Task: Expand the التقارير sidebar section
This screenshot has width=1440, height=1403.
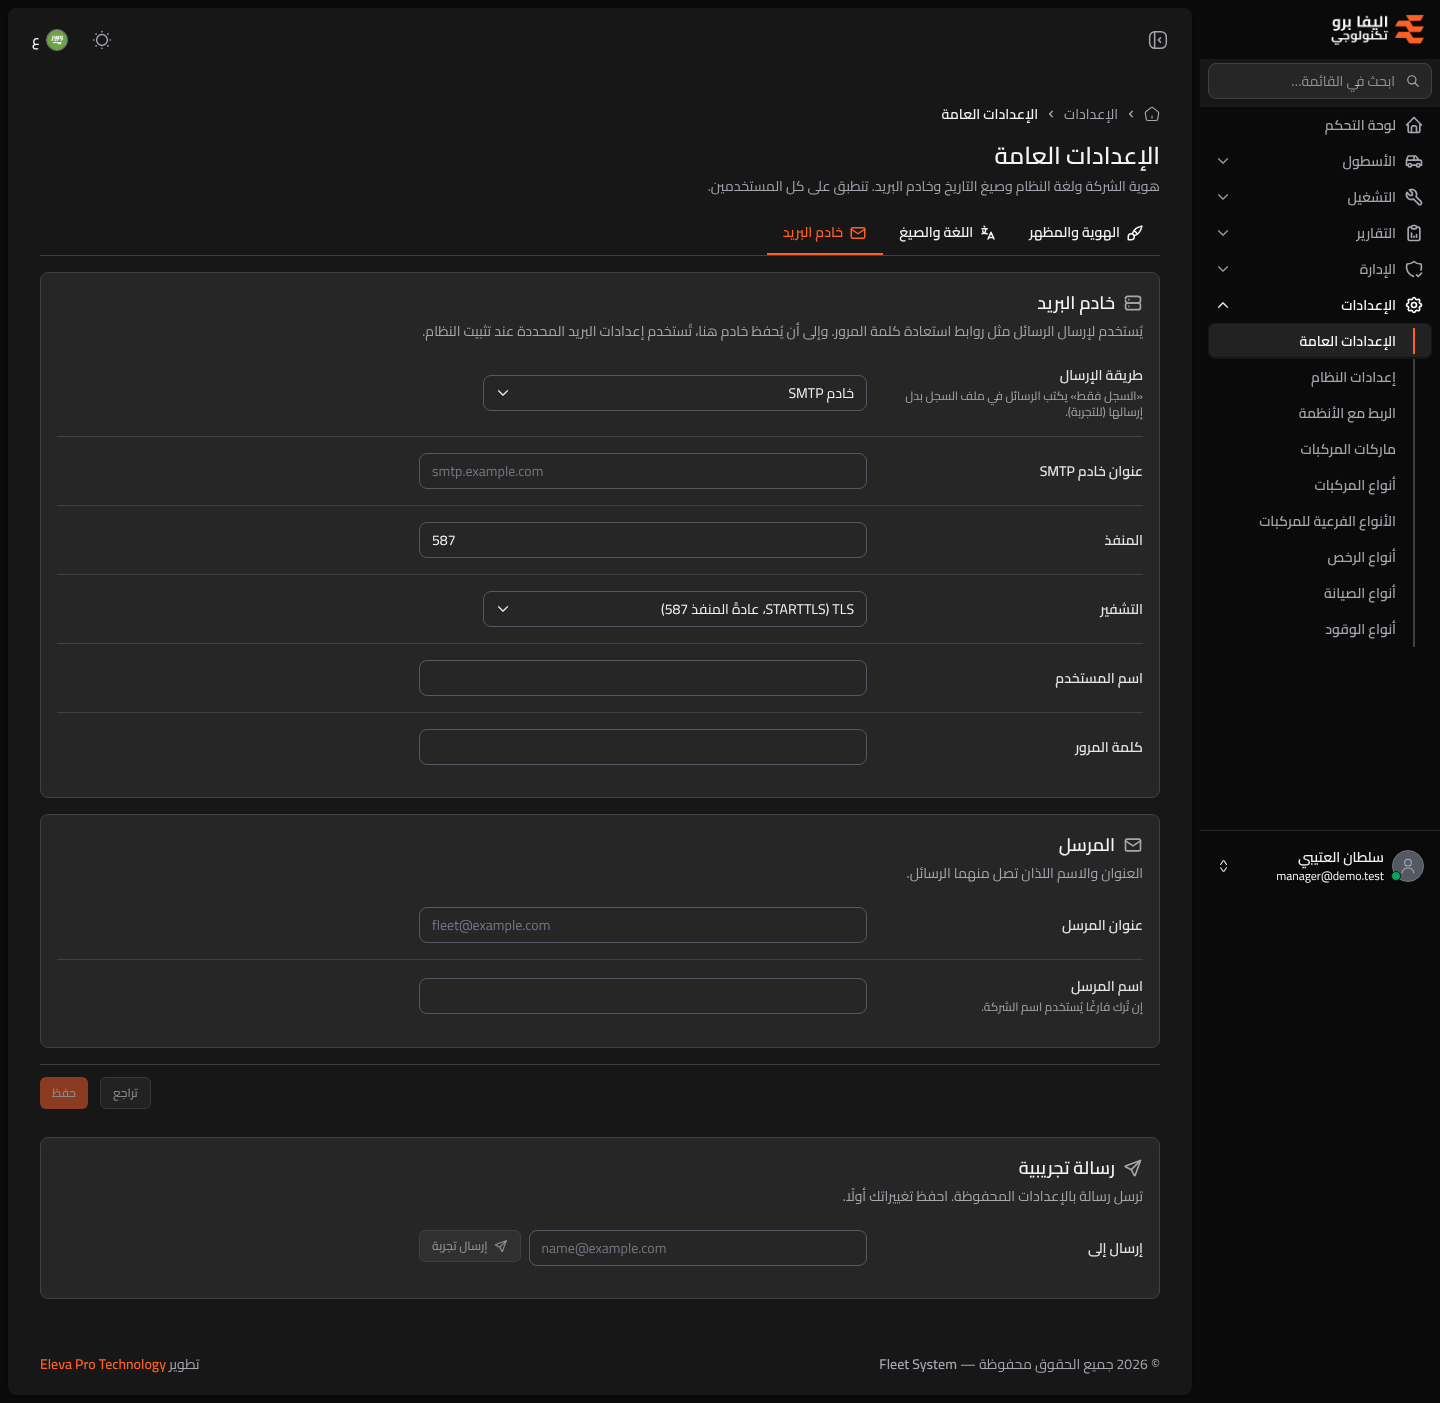Action: click(1320, 233)
